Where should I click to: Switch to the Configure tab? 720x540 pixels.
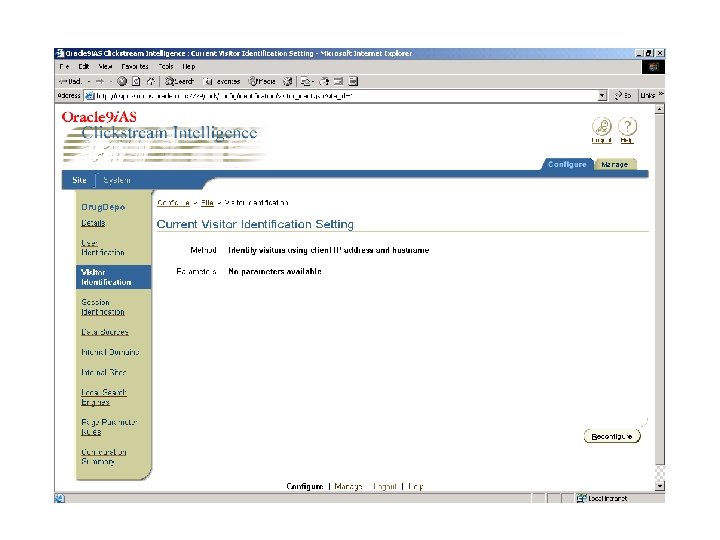tap(567, 164)
